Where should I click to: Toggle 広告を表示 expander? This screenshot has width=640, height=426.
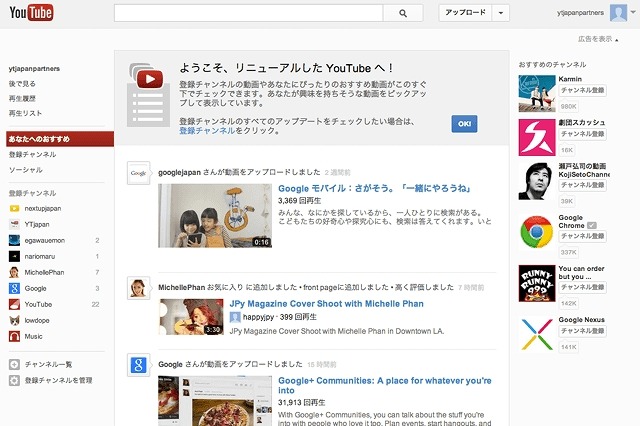click(x=598, y=39)
